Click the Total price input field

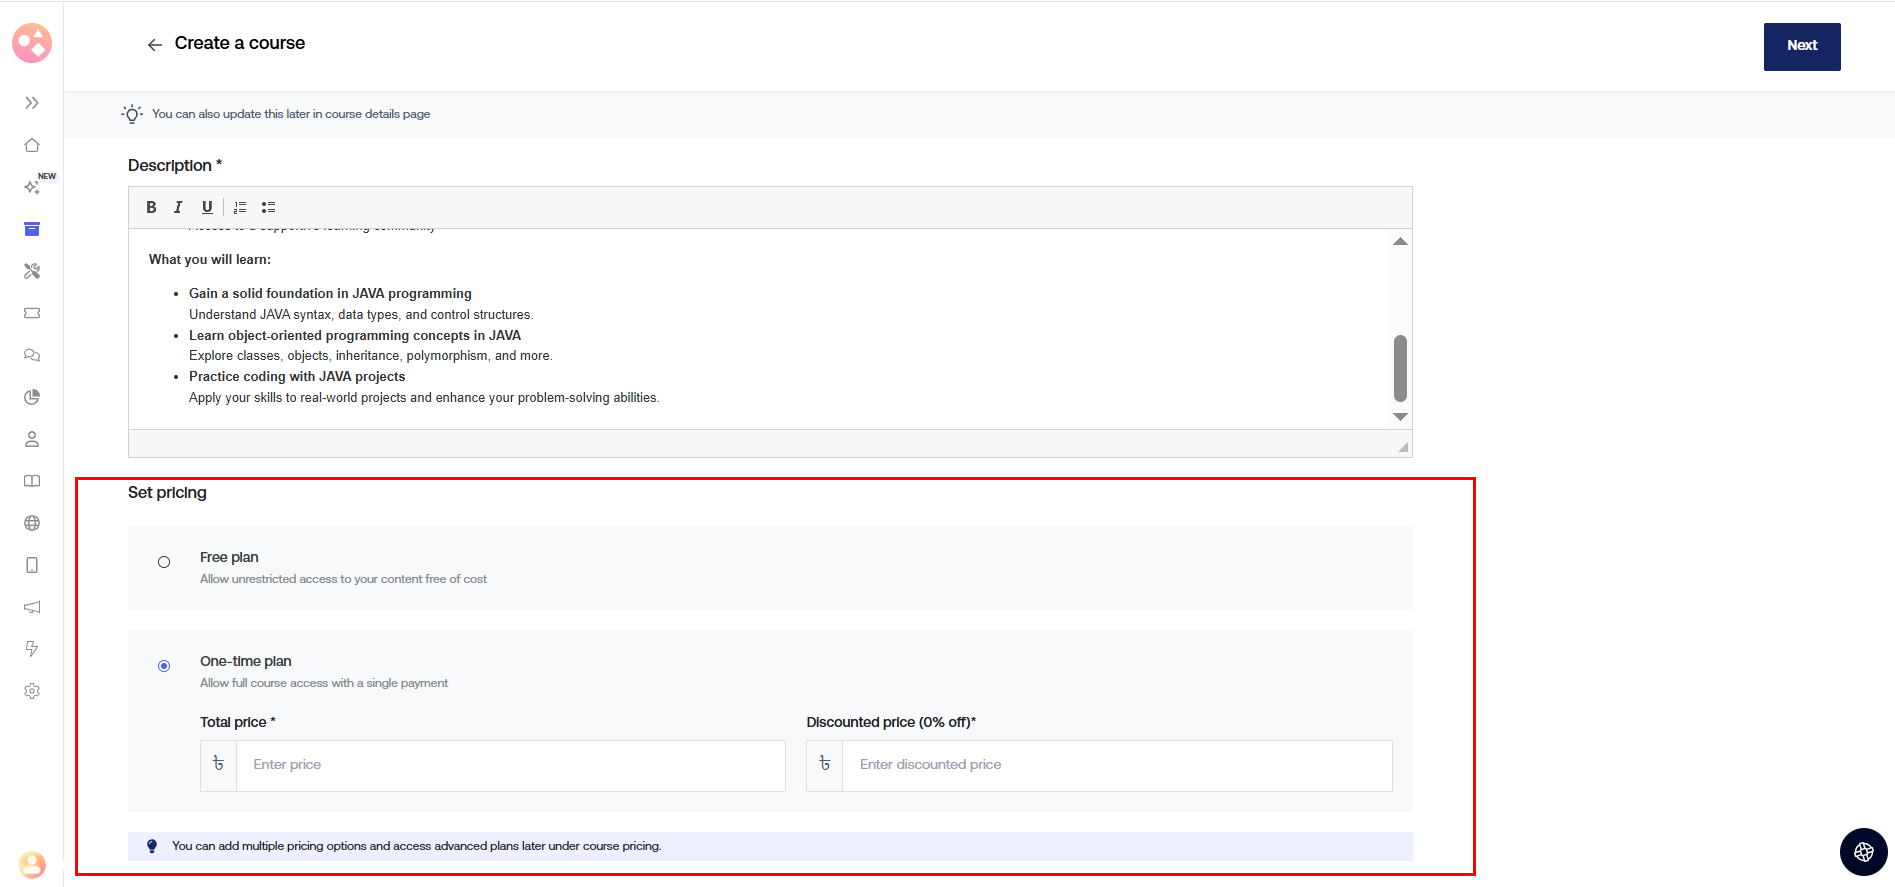(510, 765)
